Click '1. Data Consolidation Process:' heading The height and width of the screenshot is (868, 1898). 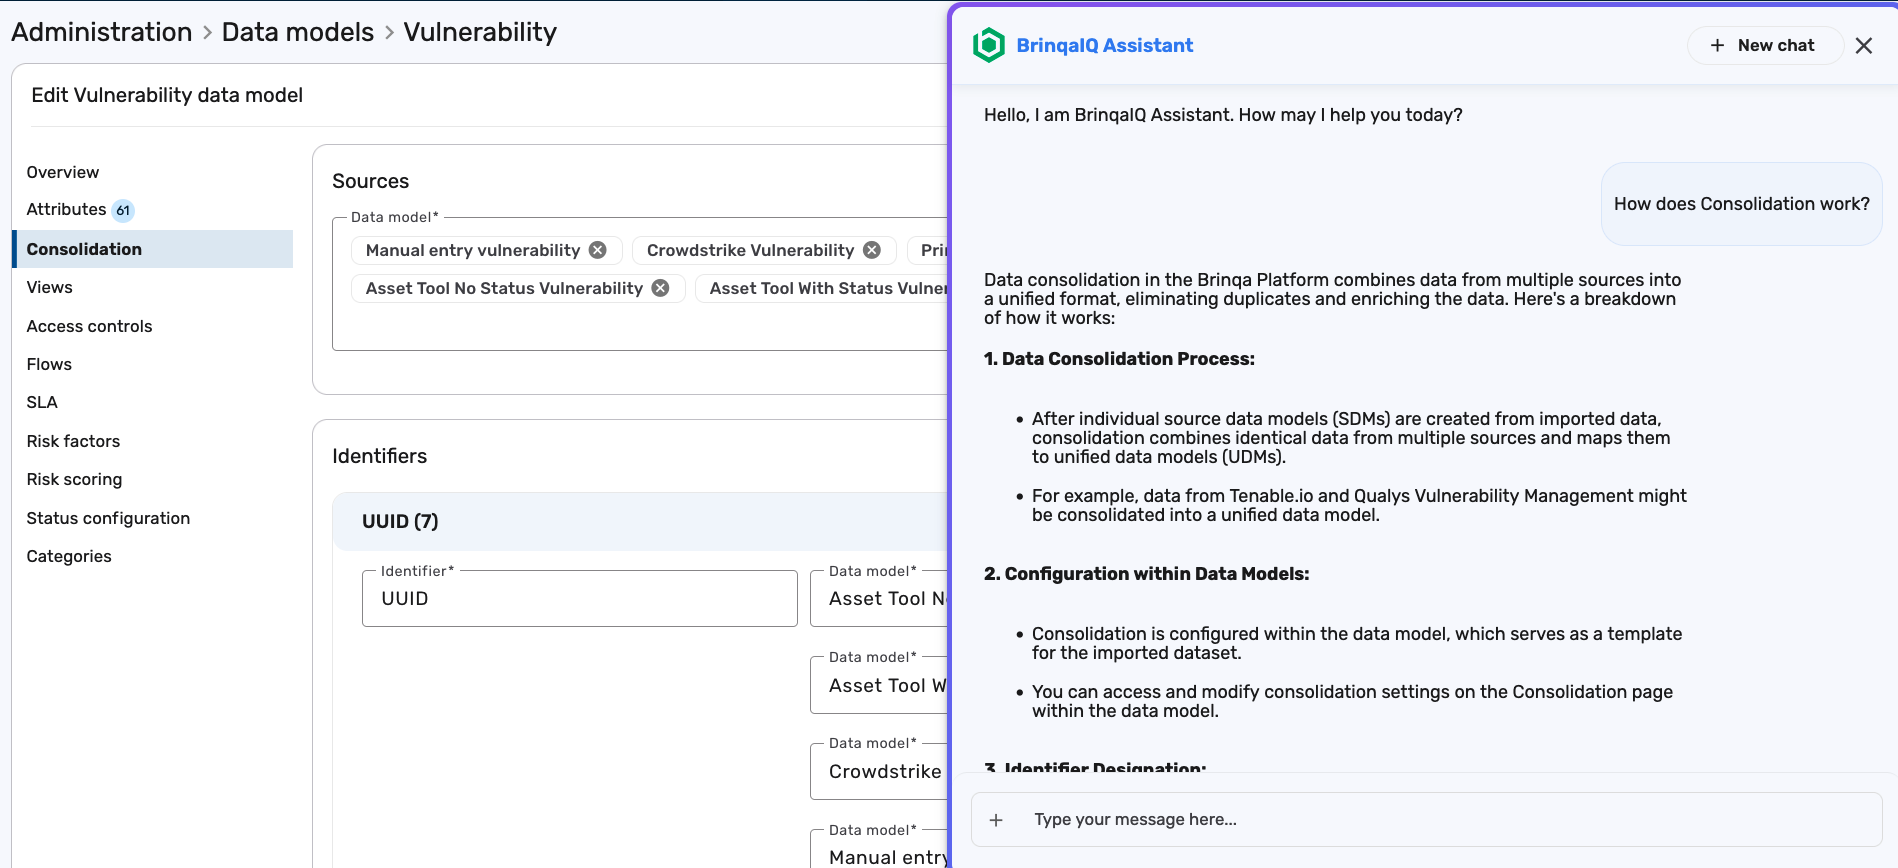pos(1119,359)
